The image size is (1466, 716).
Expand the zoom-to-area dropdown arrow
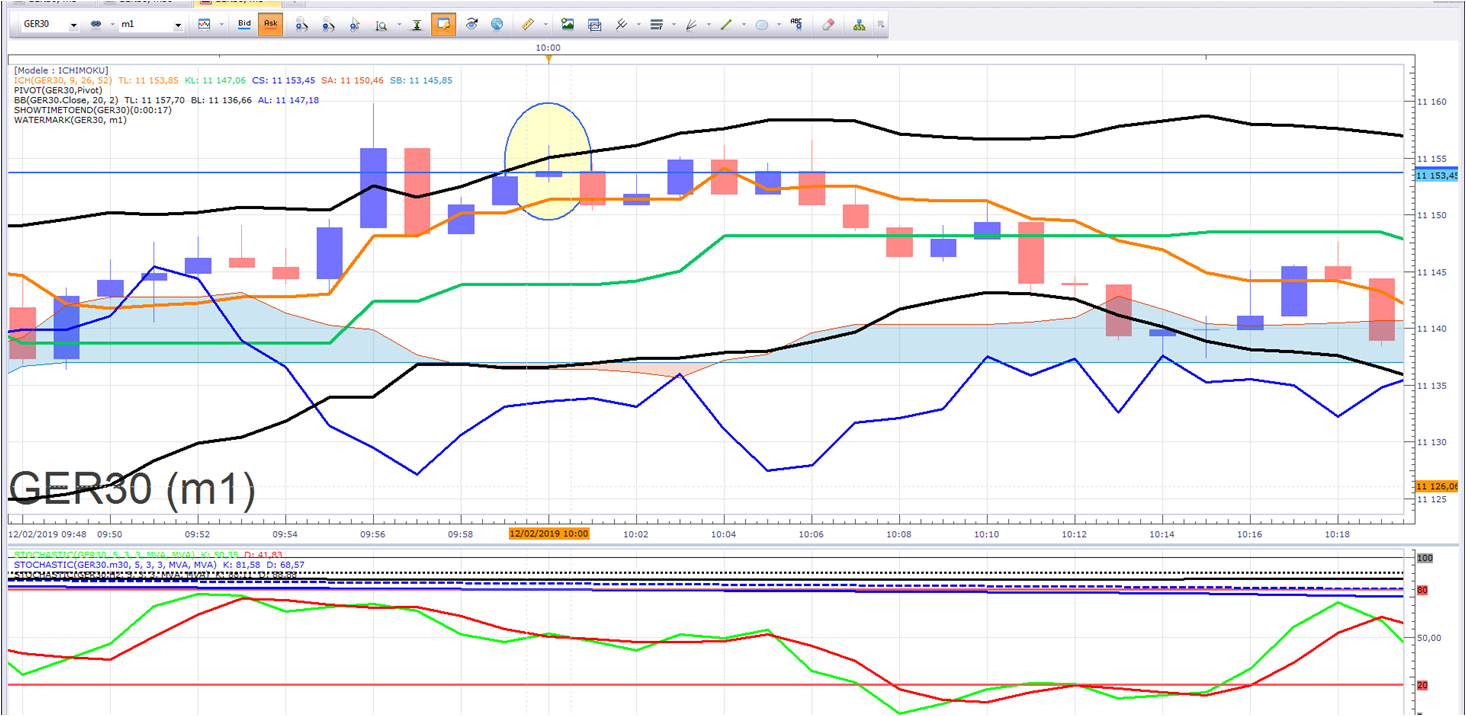pos(398,25)
